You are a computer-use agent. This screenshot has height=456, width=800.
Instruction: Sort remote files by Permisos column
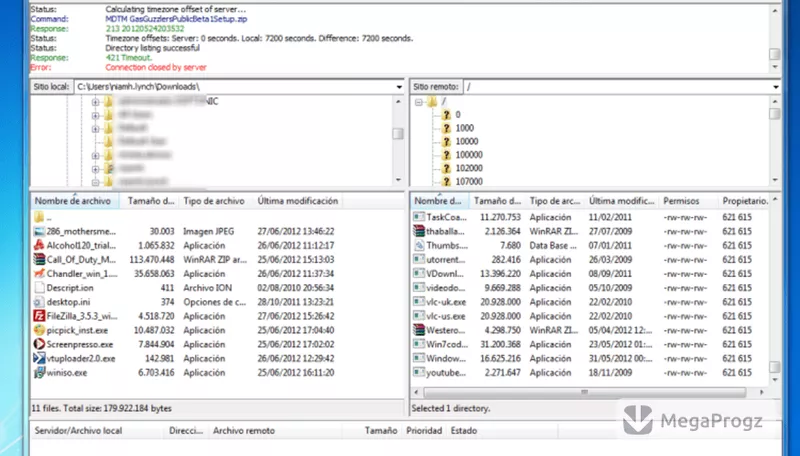[x=688, y=201]
